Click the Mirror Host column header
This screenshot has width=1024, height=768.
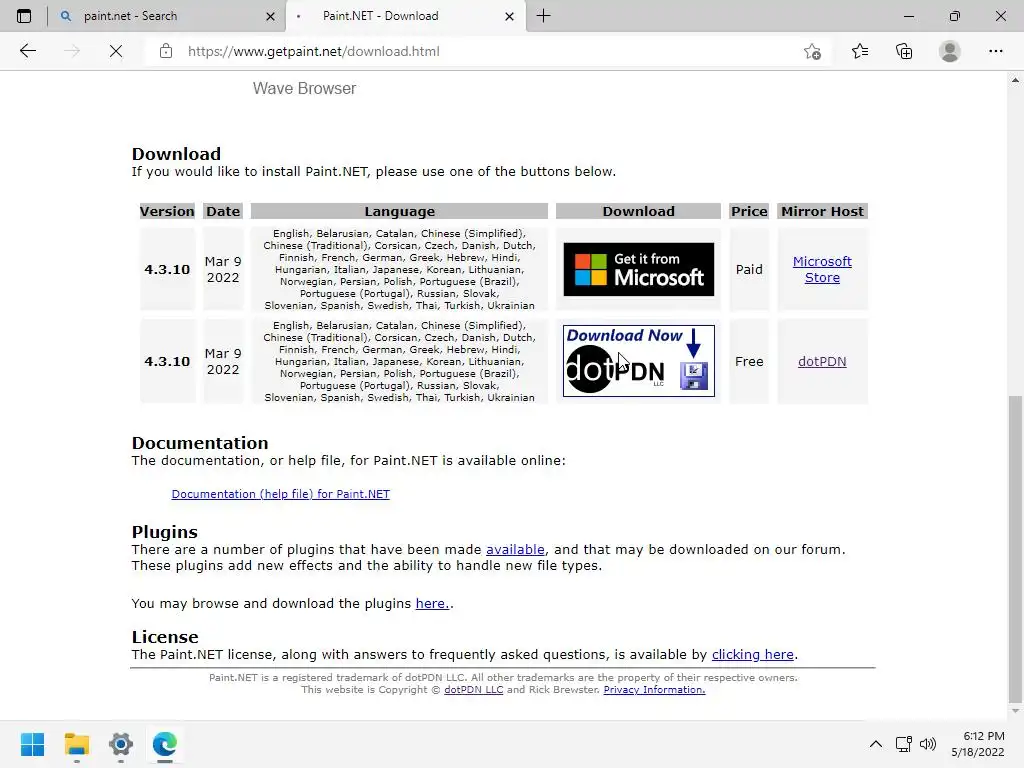[x=822, y=211]
